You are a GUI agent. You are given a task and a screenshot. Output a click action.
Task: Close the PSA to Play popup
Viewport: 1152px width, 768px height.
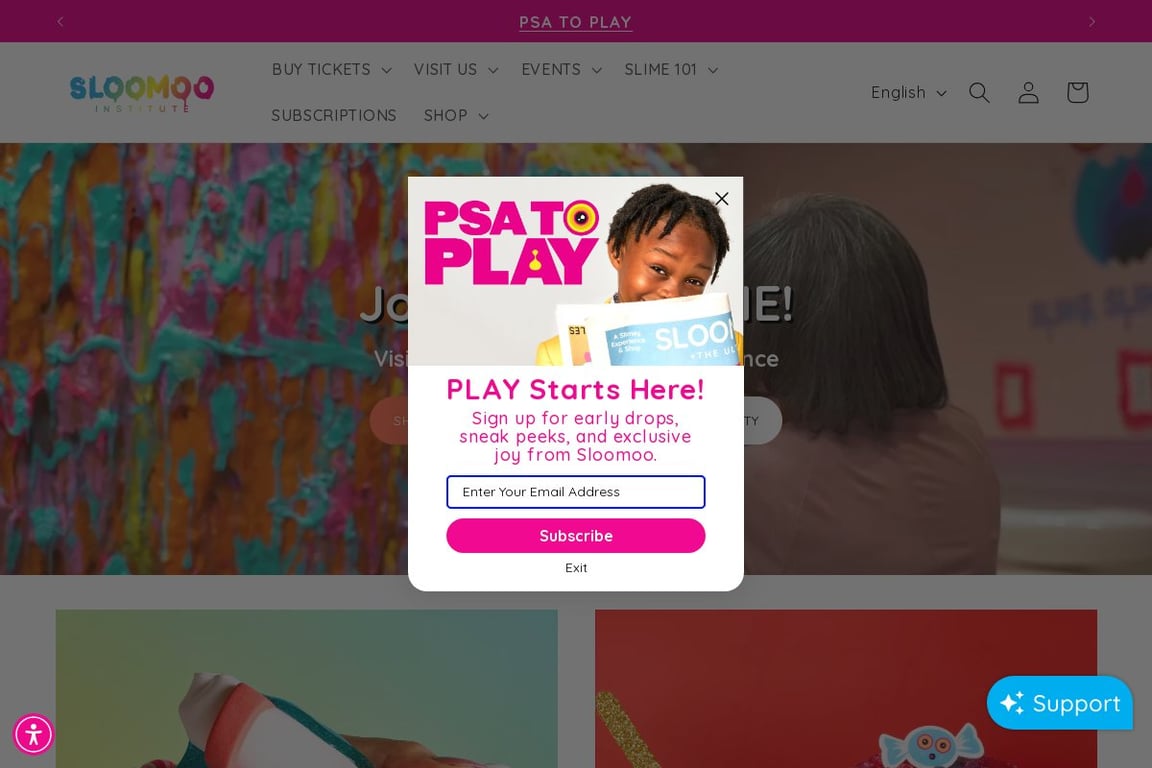coord(721,198)
